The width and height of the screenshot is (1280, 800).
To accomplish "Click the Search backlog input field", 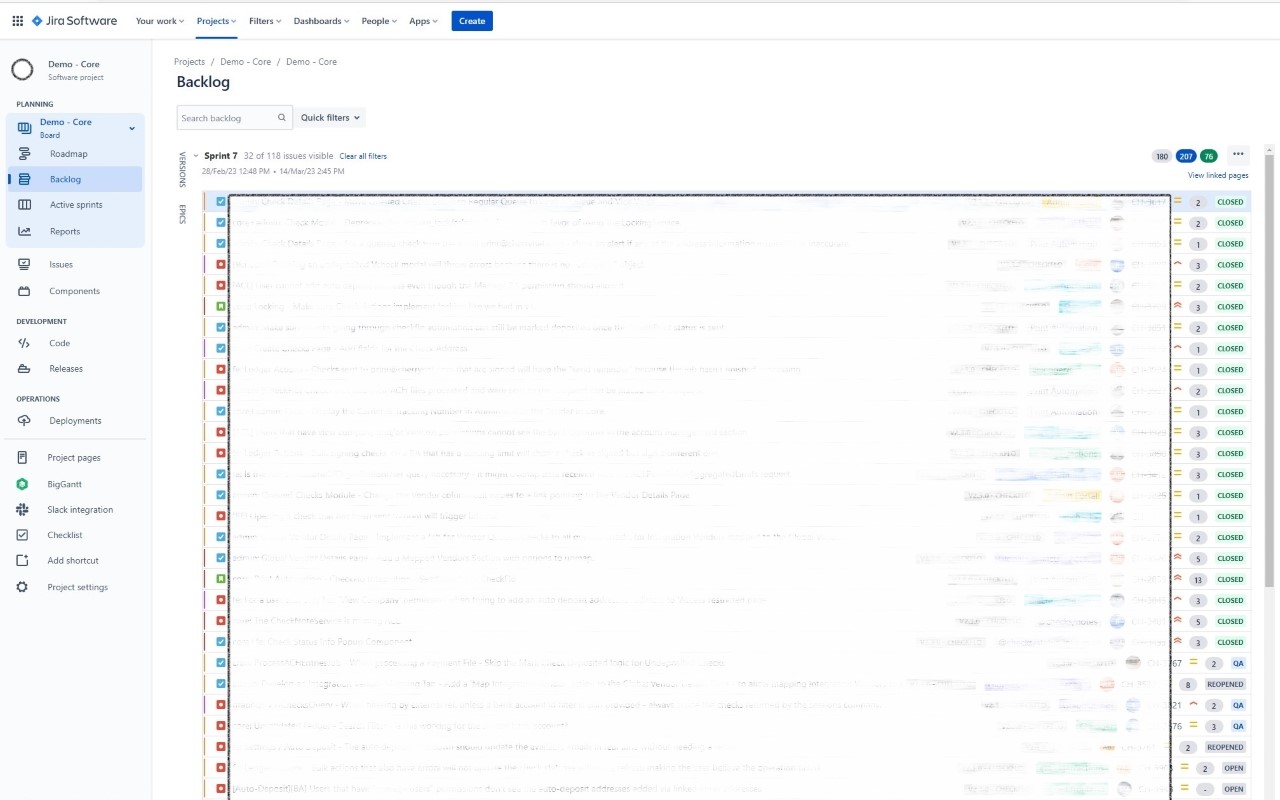I will click(x=228, y=117).
